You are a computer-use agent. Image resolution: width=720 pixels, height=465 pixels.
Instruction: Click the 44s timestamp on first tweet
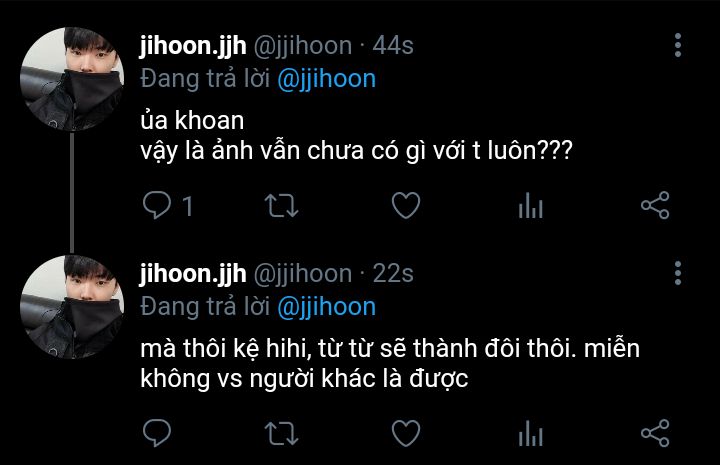(x=393, y=45)
